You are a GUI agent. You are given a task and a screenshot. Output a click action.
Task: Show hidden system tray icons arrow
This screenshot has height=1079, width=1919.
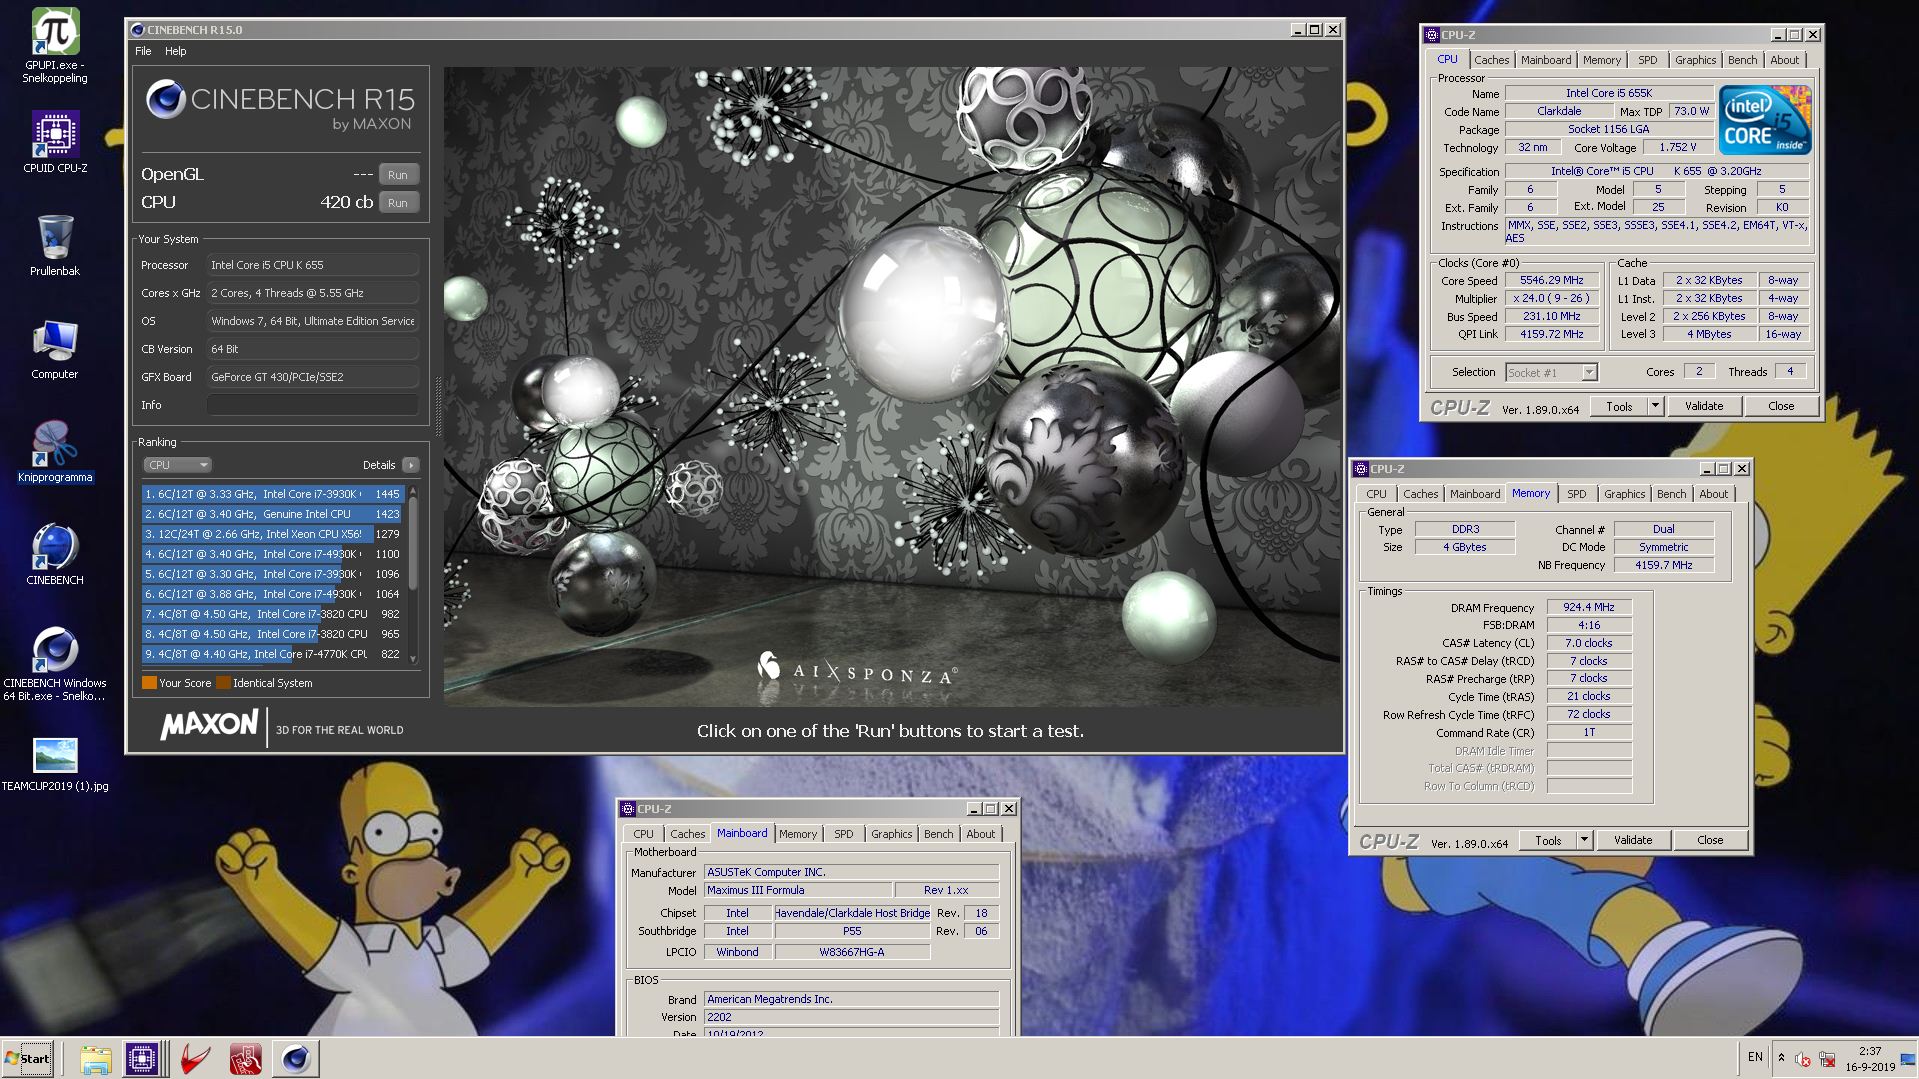click(x=1781, y=1057)
